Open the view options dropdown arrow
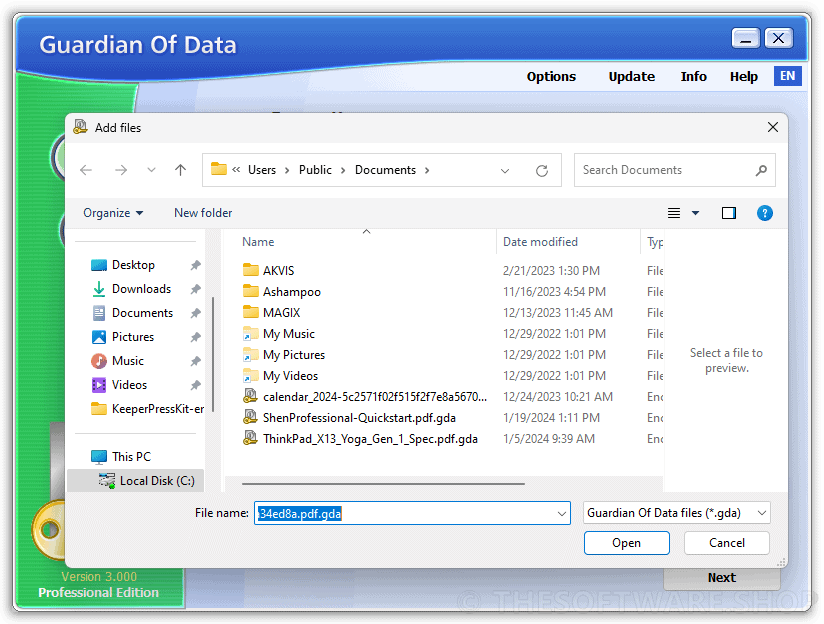The height and width of the screenshot is (624, 824). (695, 213)
